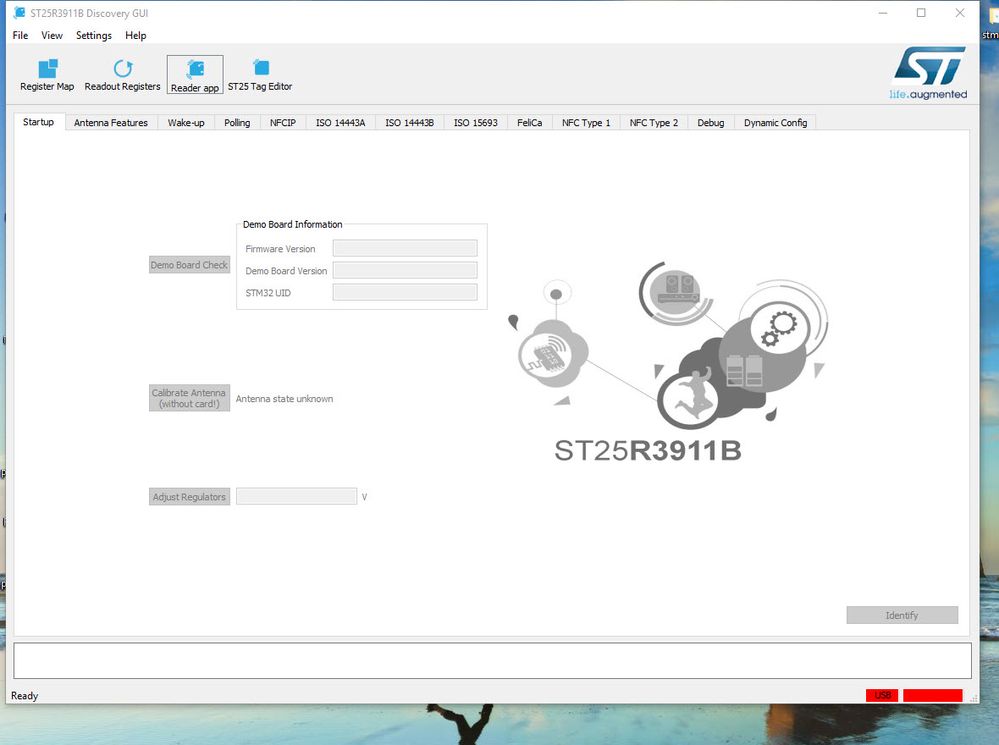
Task: Open the NFC Type 1 tab
Action: 586,122
